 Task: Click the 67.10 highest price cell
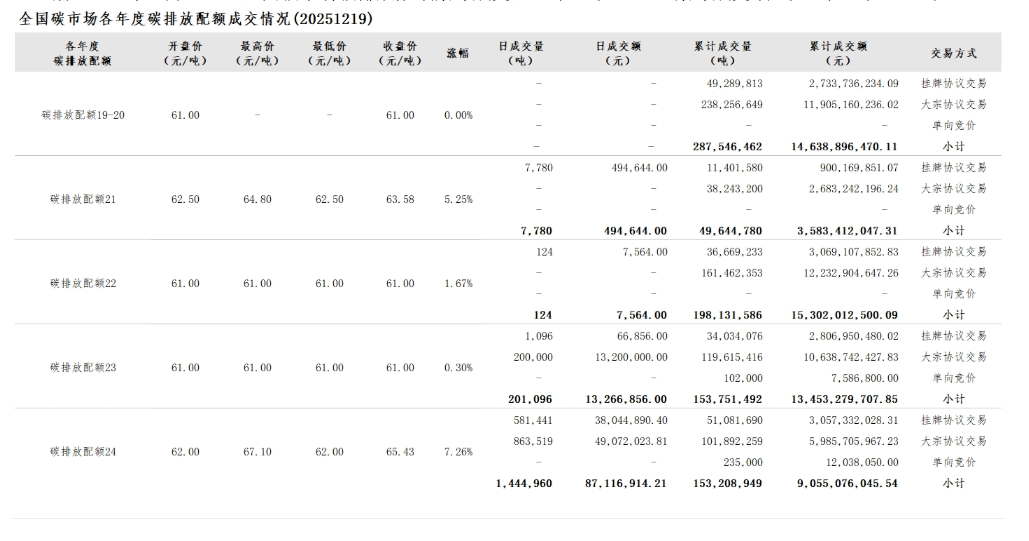coord(257,451)
